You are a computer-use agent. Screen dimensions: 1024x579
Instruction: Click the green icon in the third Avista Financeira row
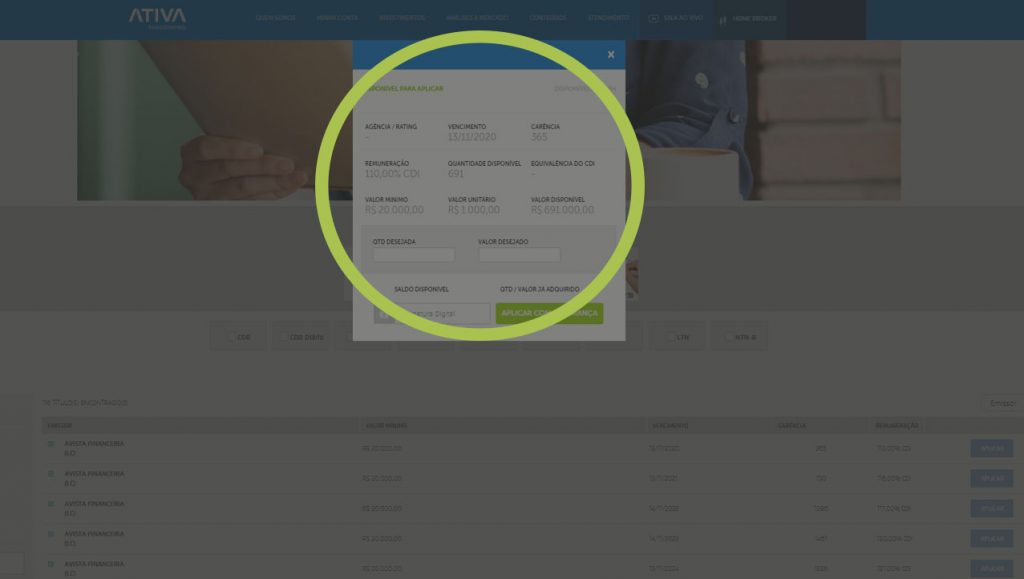(x=51, y=504)
